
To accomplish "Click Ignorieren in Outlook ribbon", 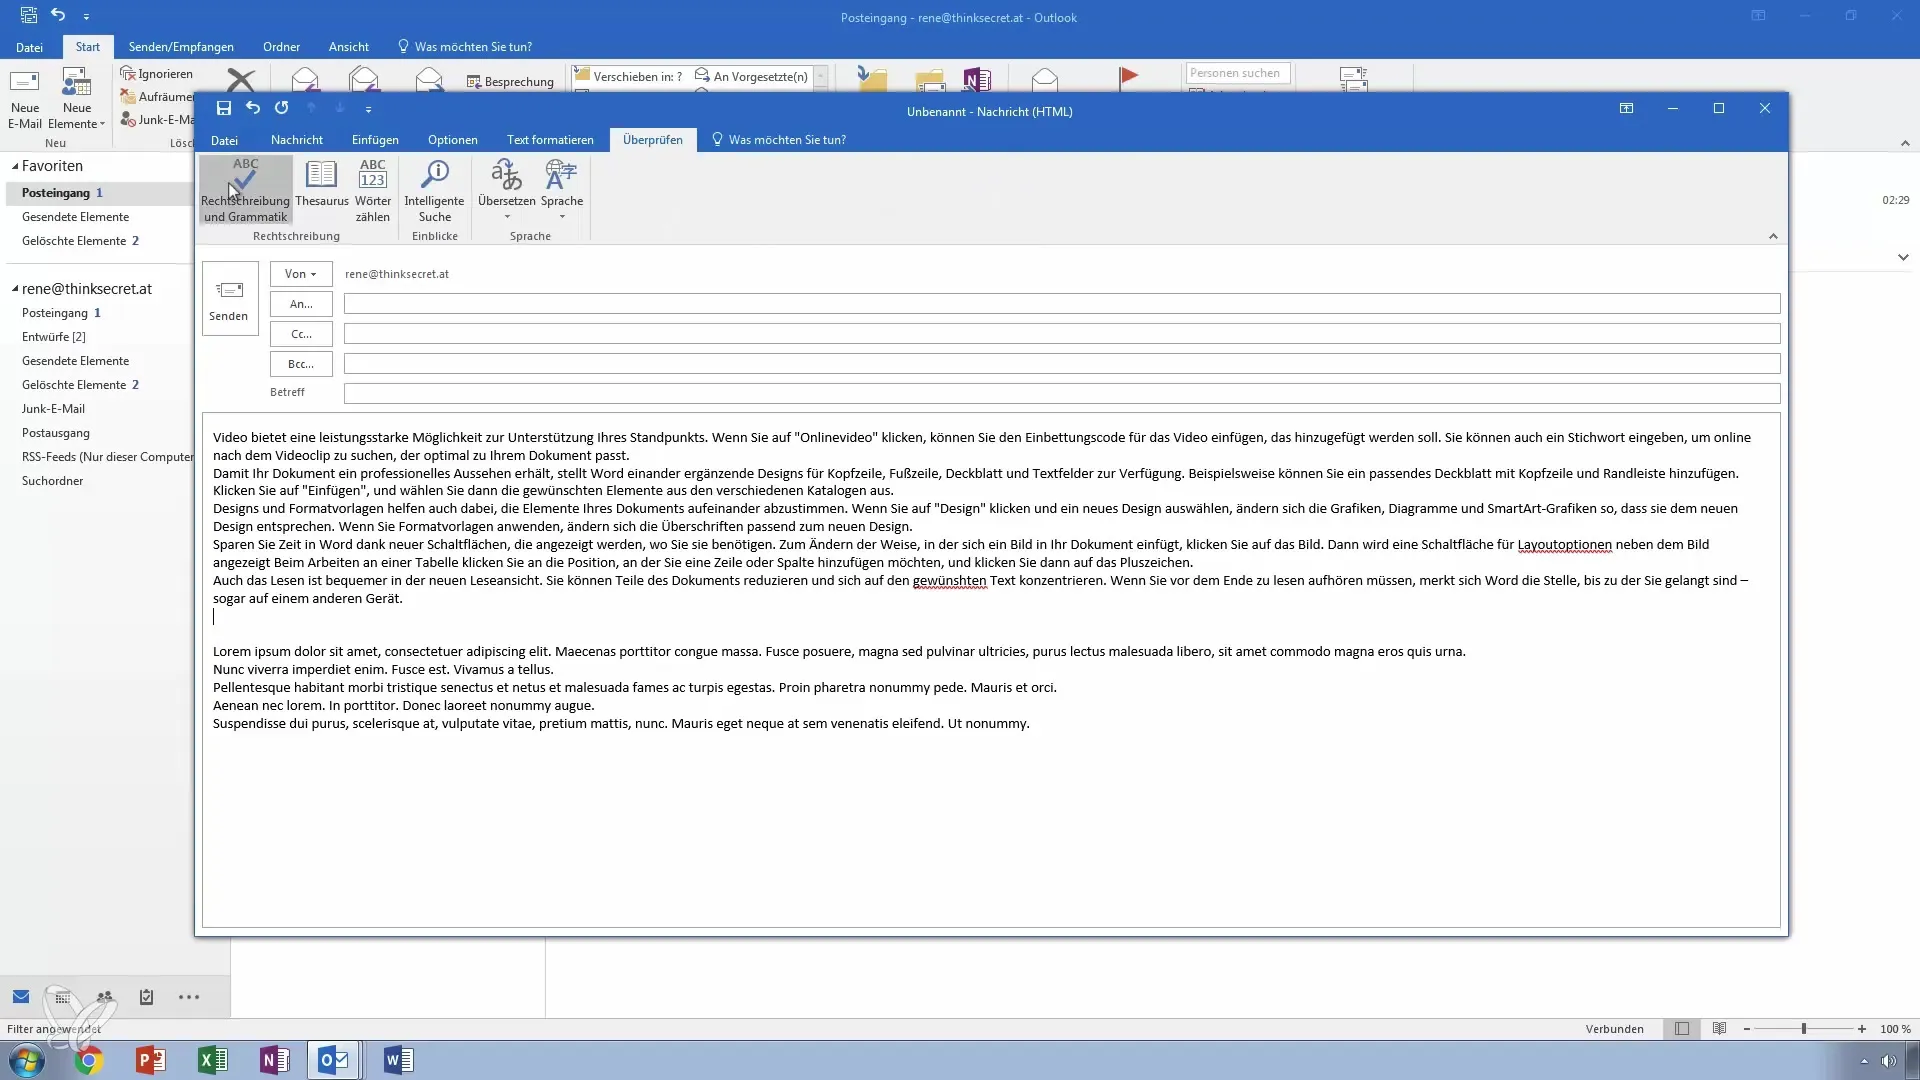I will click(x=157, y=74).
